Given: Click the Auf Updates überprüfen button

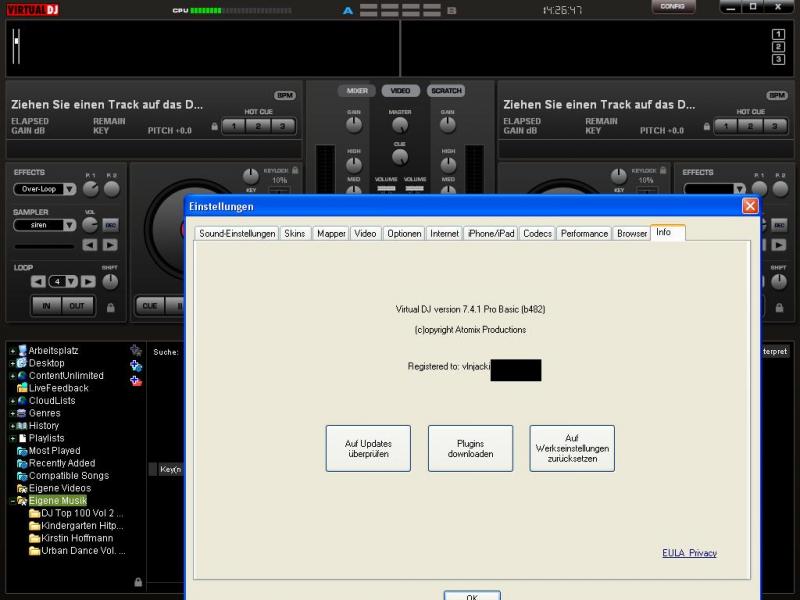Looking at the screenshot, I should click(368, 448).
